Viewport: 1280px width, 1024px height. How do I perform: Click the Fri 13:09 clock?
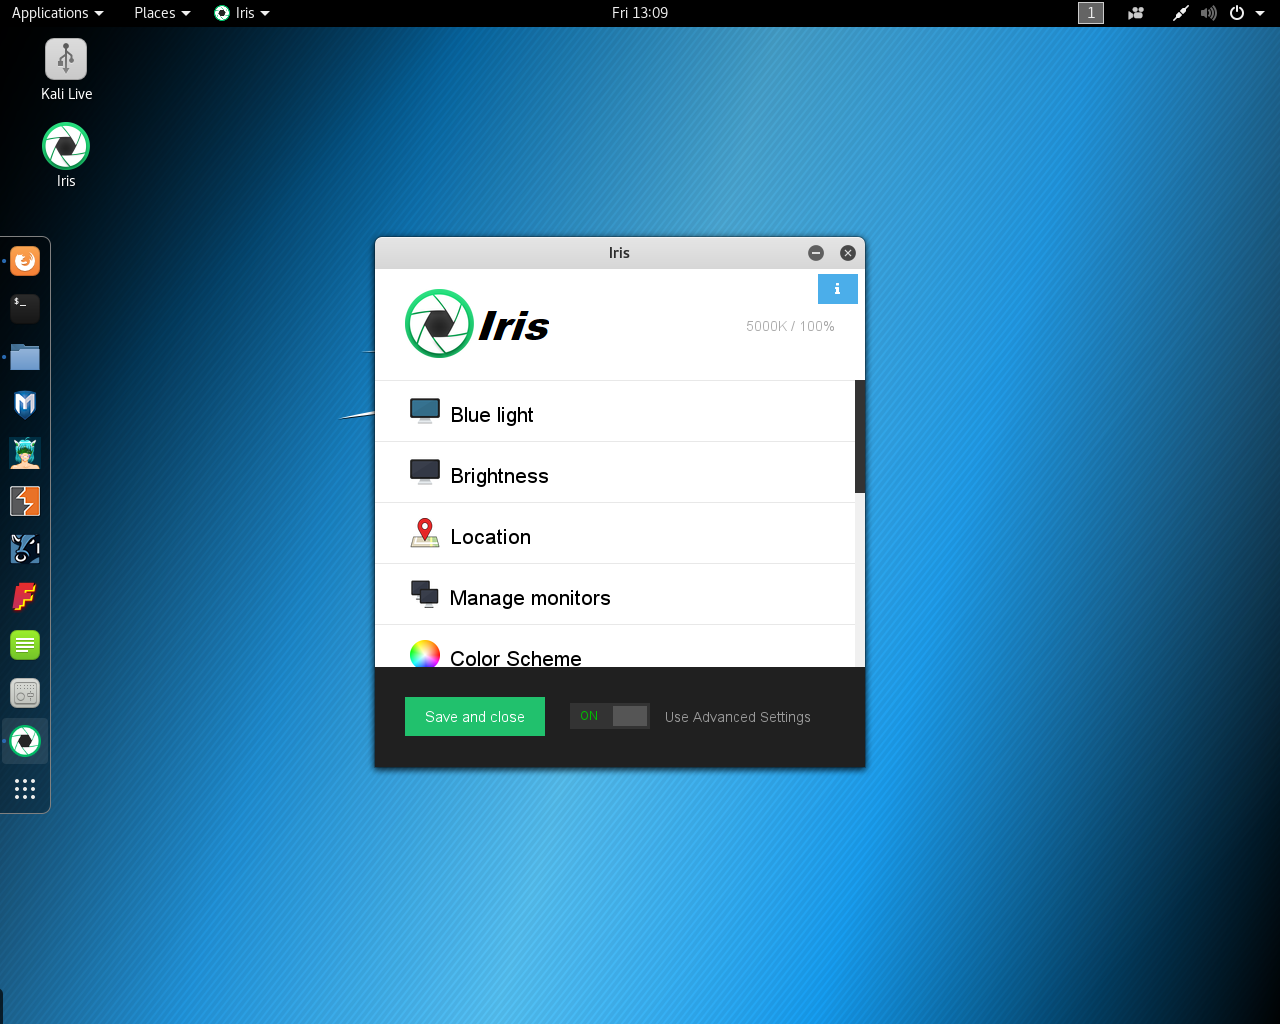pyautogui.click(x=640, y=13)
